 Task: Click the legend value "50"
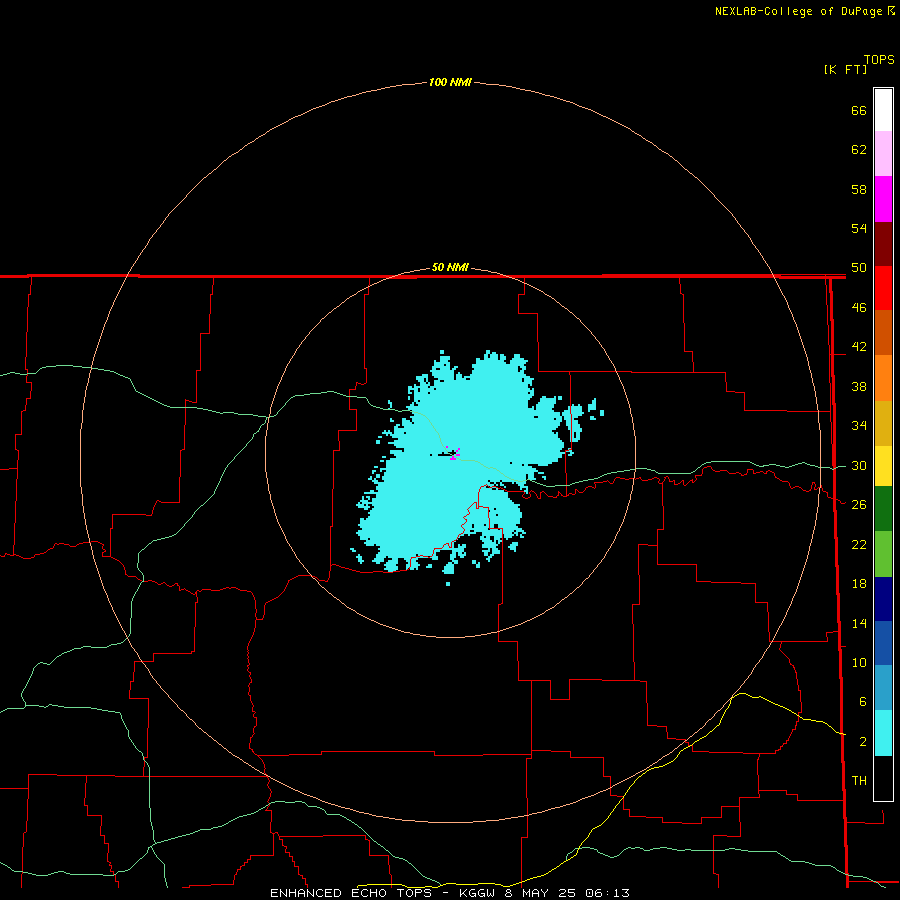point(859,267)
